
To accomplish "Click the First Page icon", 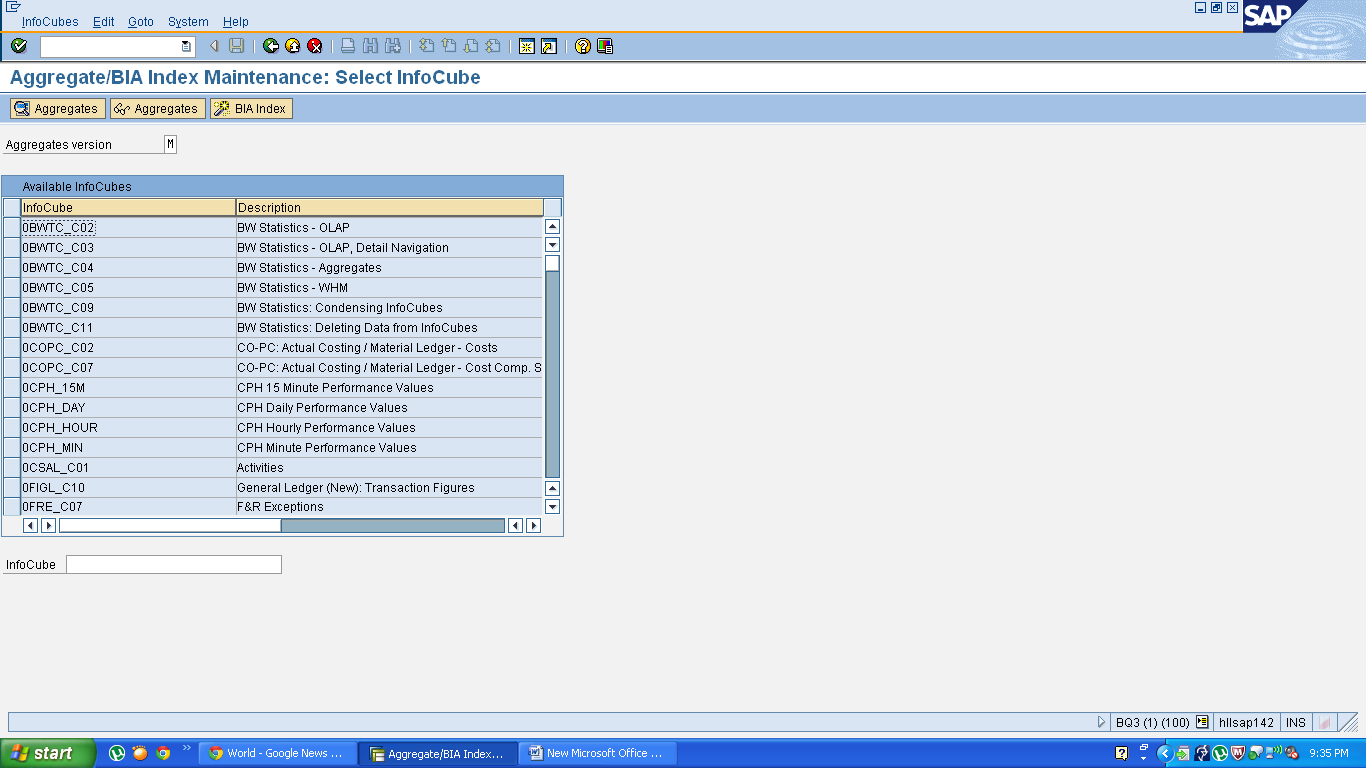I will pyautogui.click(x=426, y=46).
